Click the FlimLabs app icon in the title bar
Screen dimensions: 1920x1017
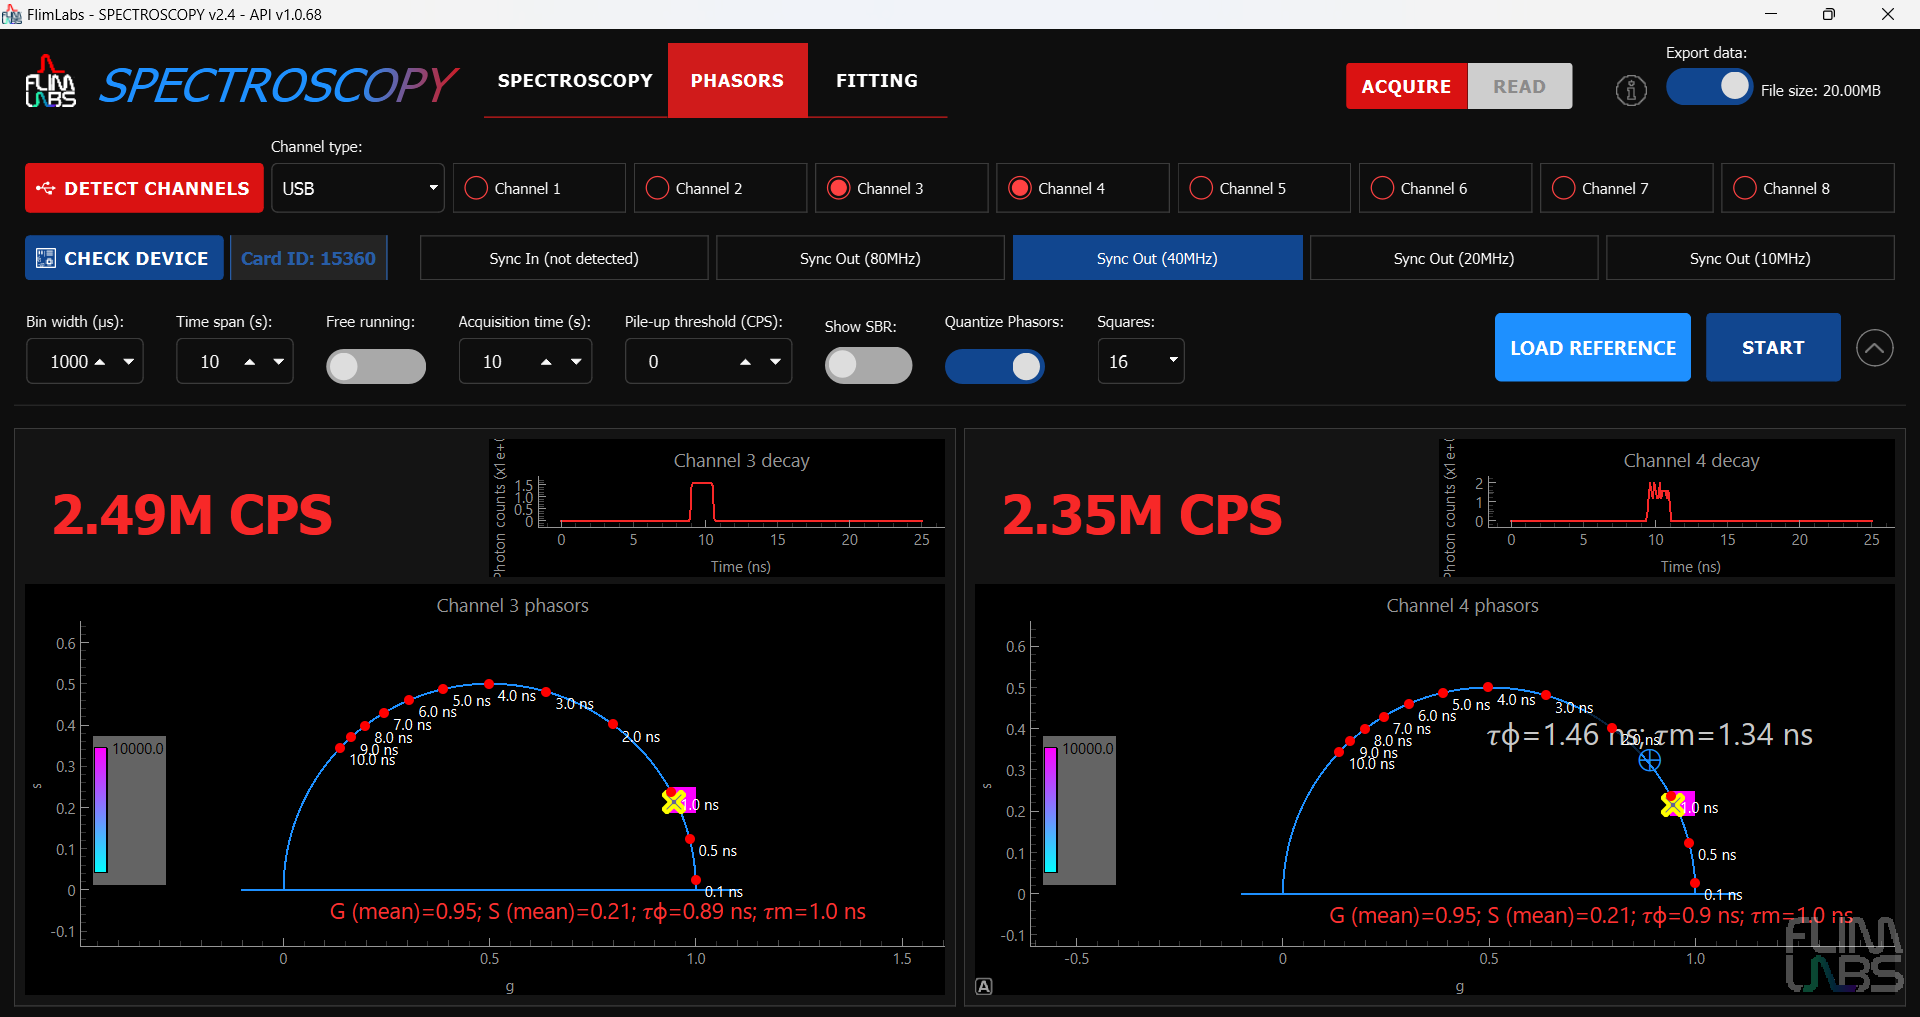12,14
